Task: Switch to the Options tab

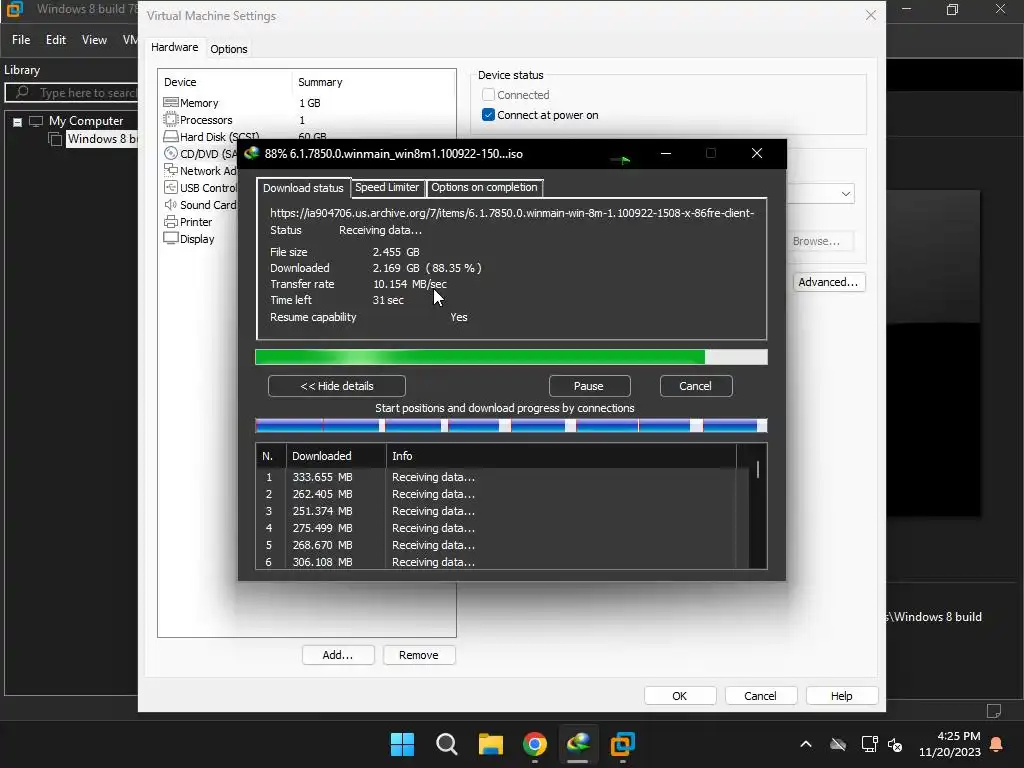Action: [229, 49]
